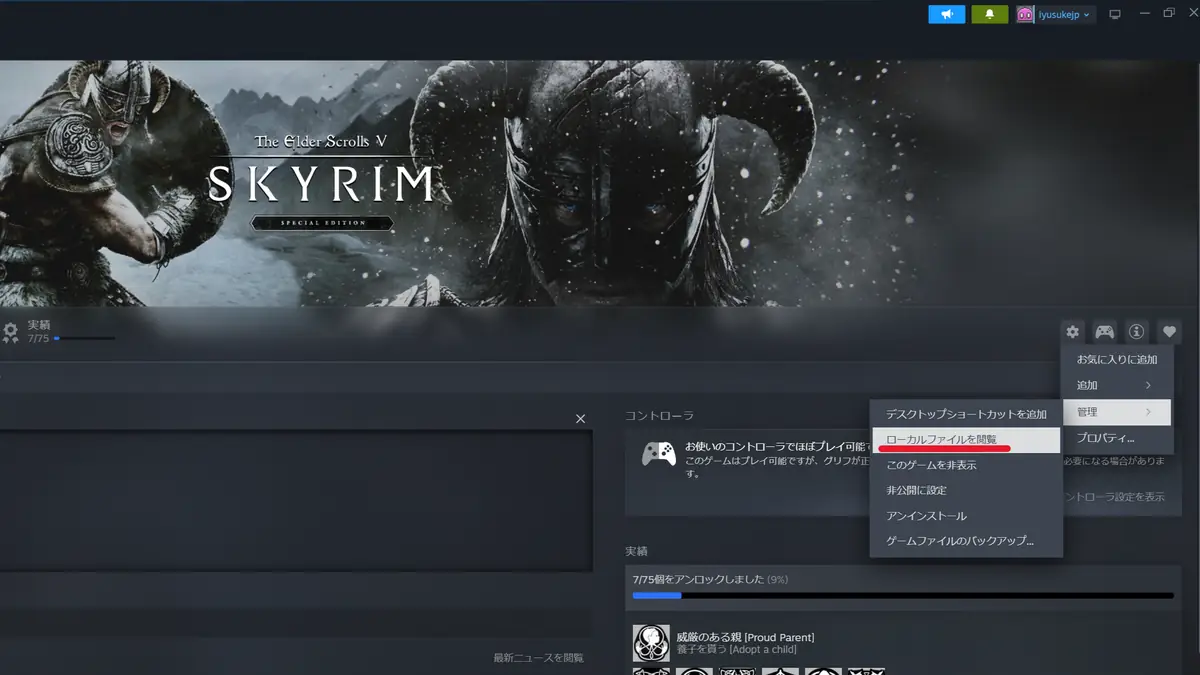Viewport: 1200px width, 675px height.
Task: Open controller settings via the gamepad icon
Action: pyautogui.click(x=1104, y=332)
